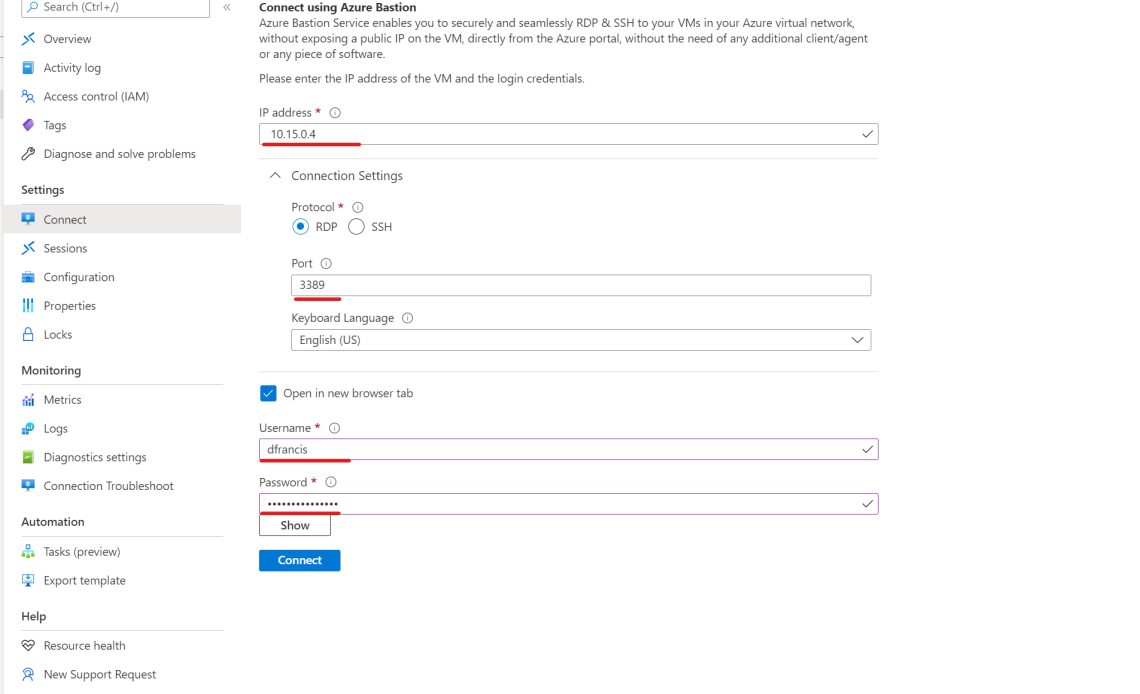
Task: Keep RDP protocol selected
Action: coord(301,226)
